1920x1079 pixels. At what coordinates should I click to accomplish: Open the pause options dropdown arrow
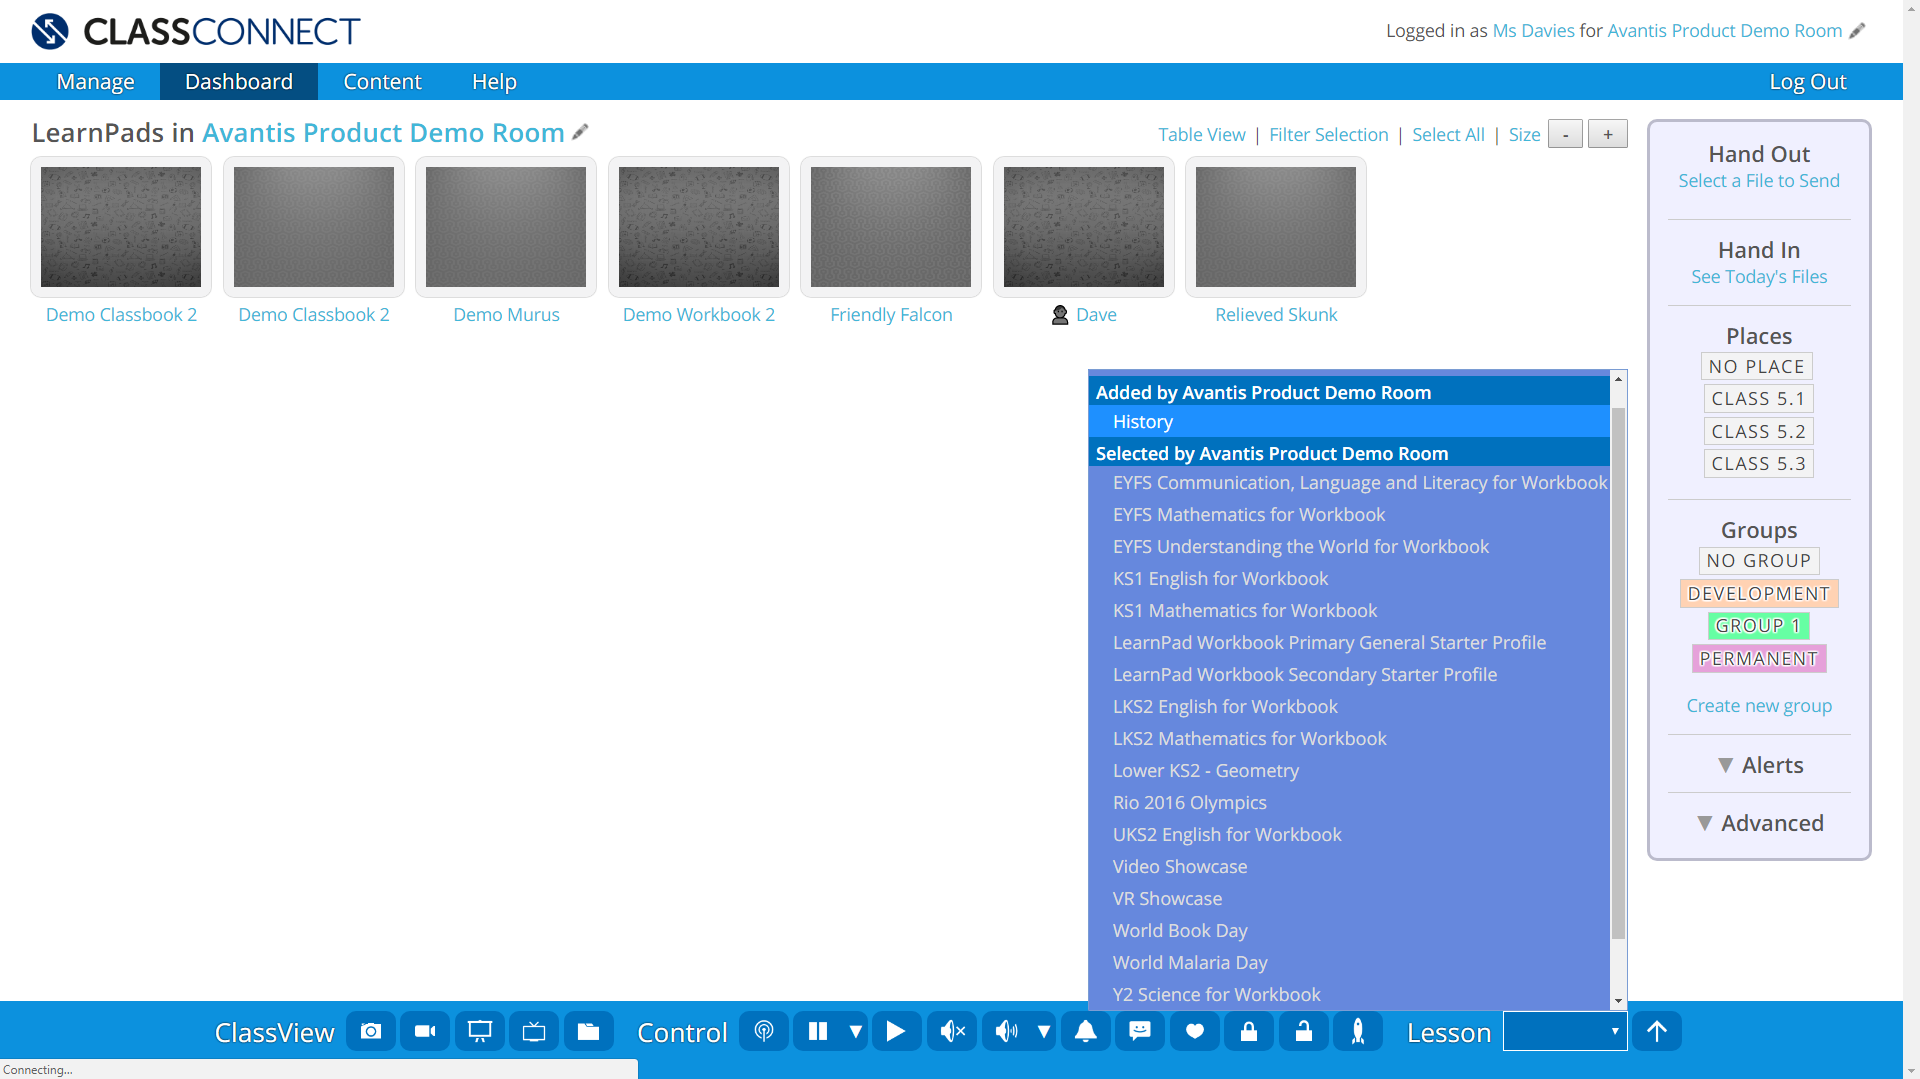pos(856,1031)
